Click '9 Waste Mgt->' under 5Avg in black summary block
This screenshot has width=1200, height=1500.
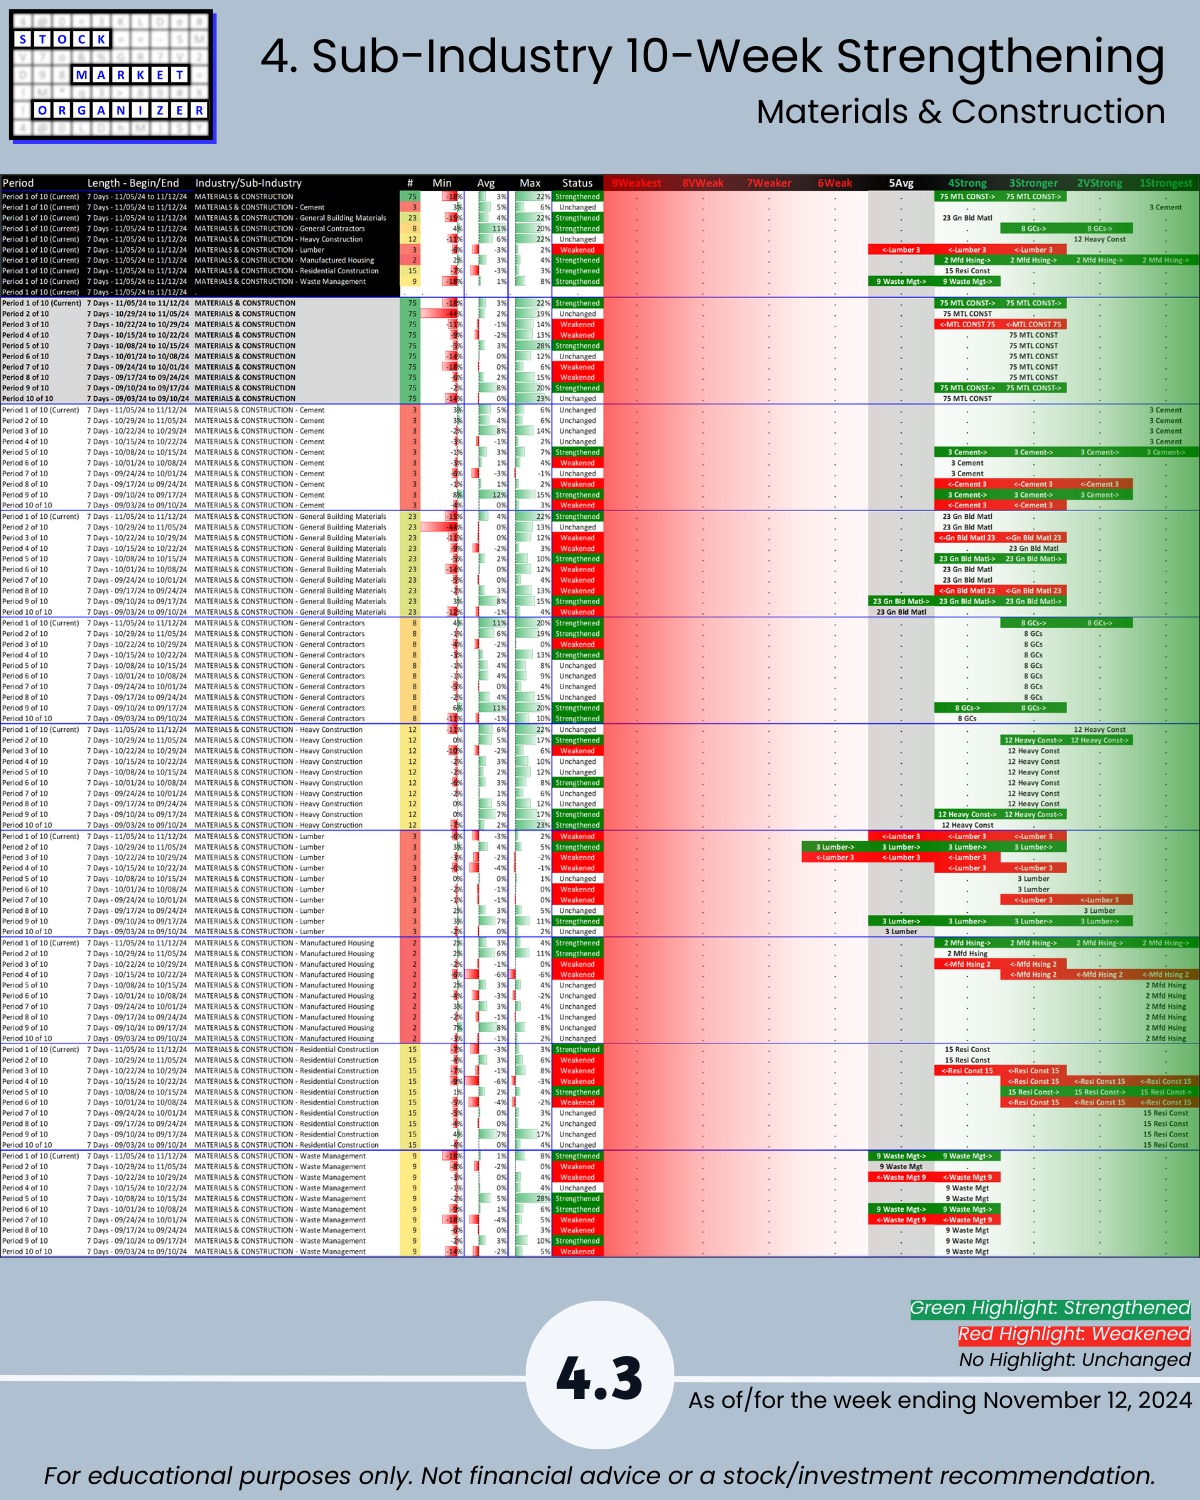coord(901,282)
